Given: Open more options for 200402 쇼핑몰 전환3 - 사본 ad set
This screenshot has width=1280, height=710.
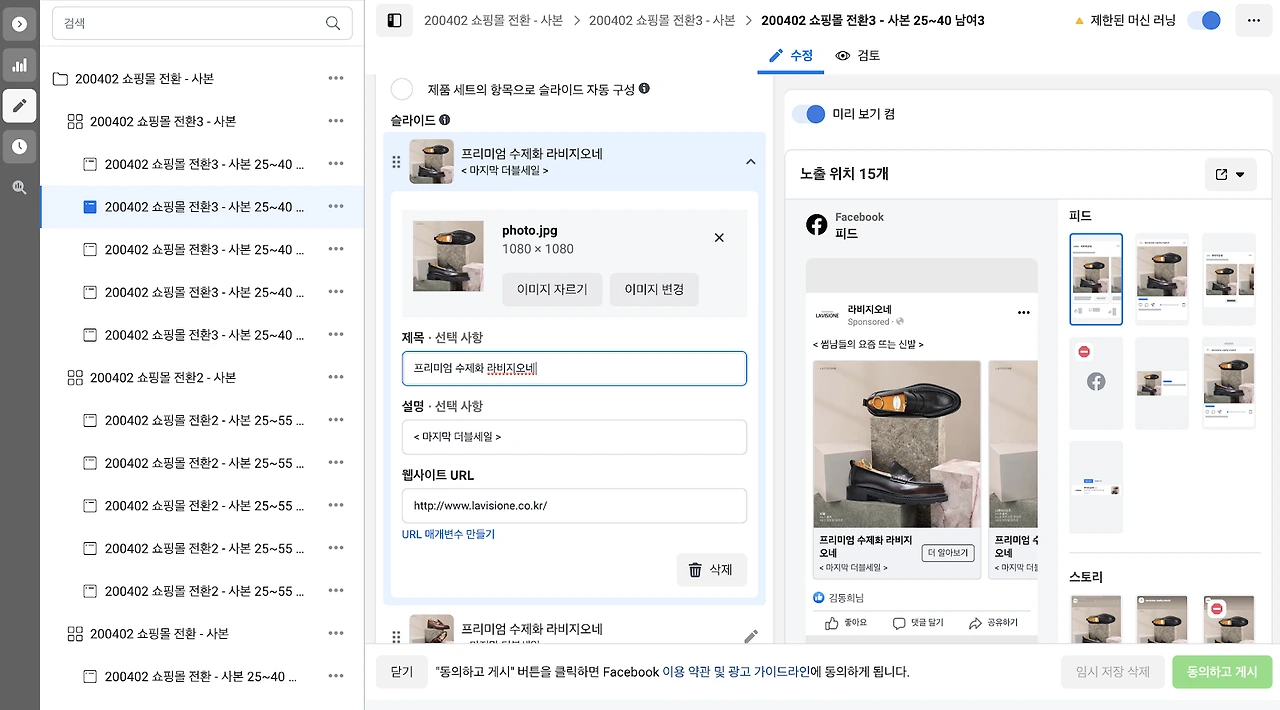Looking at the screenshot, I should [336, 121].
